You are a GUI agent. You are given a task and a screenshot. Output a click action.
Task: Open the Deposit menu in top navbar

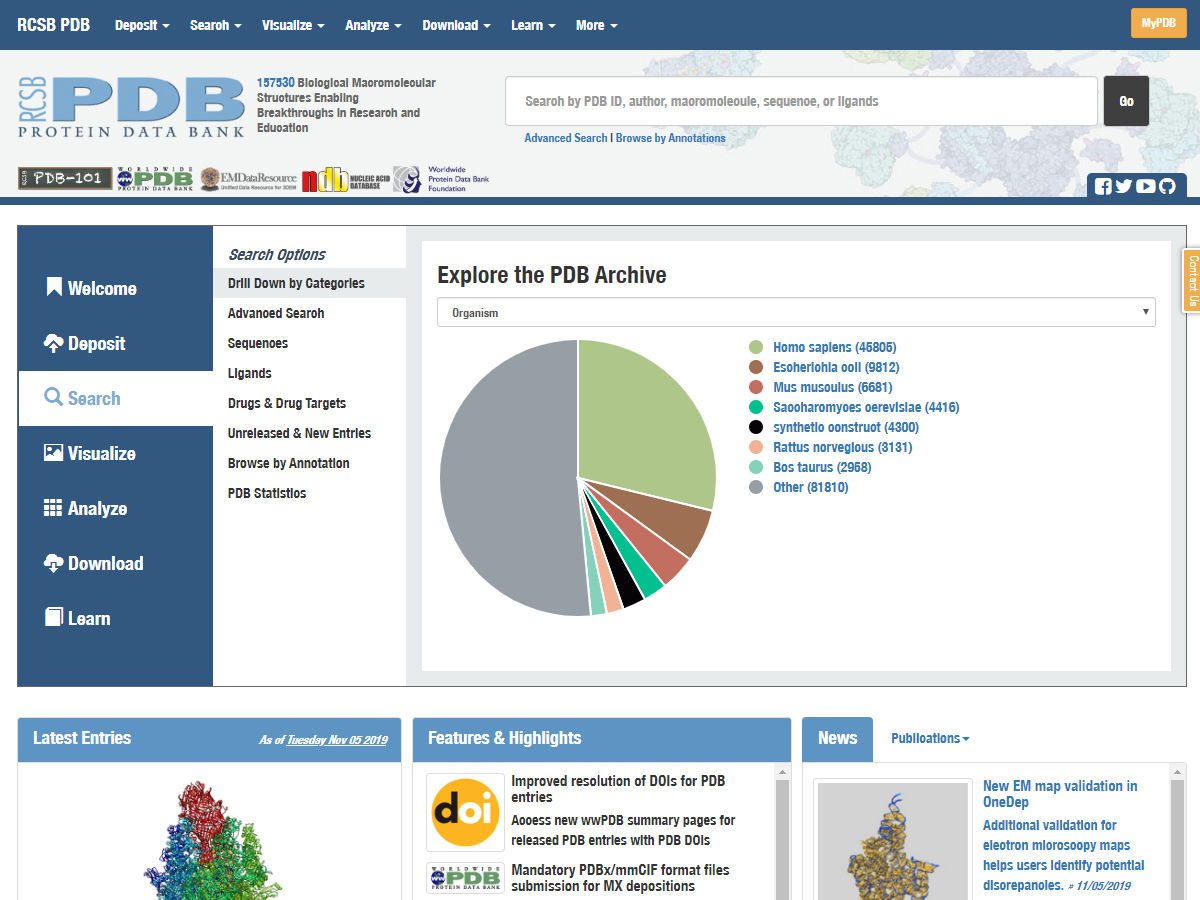[x=142, y=25]
